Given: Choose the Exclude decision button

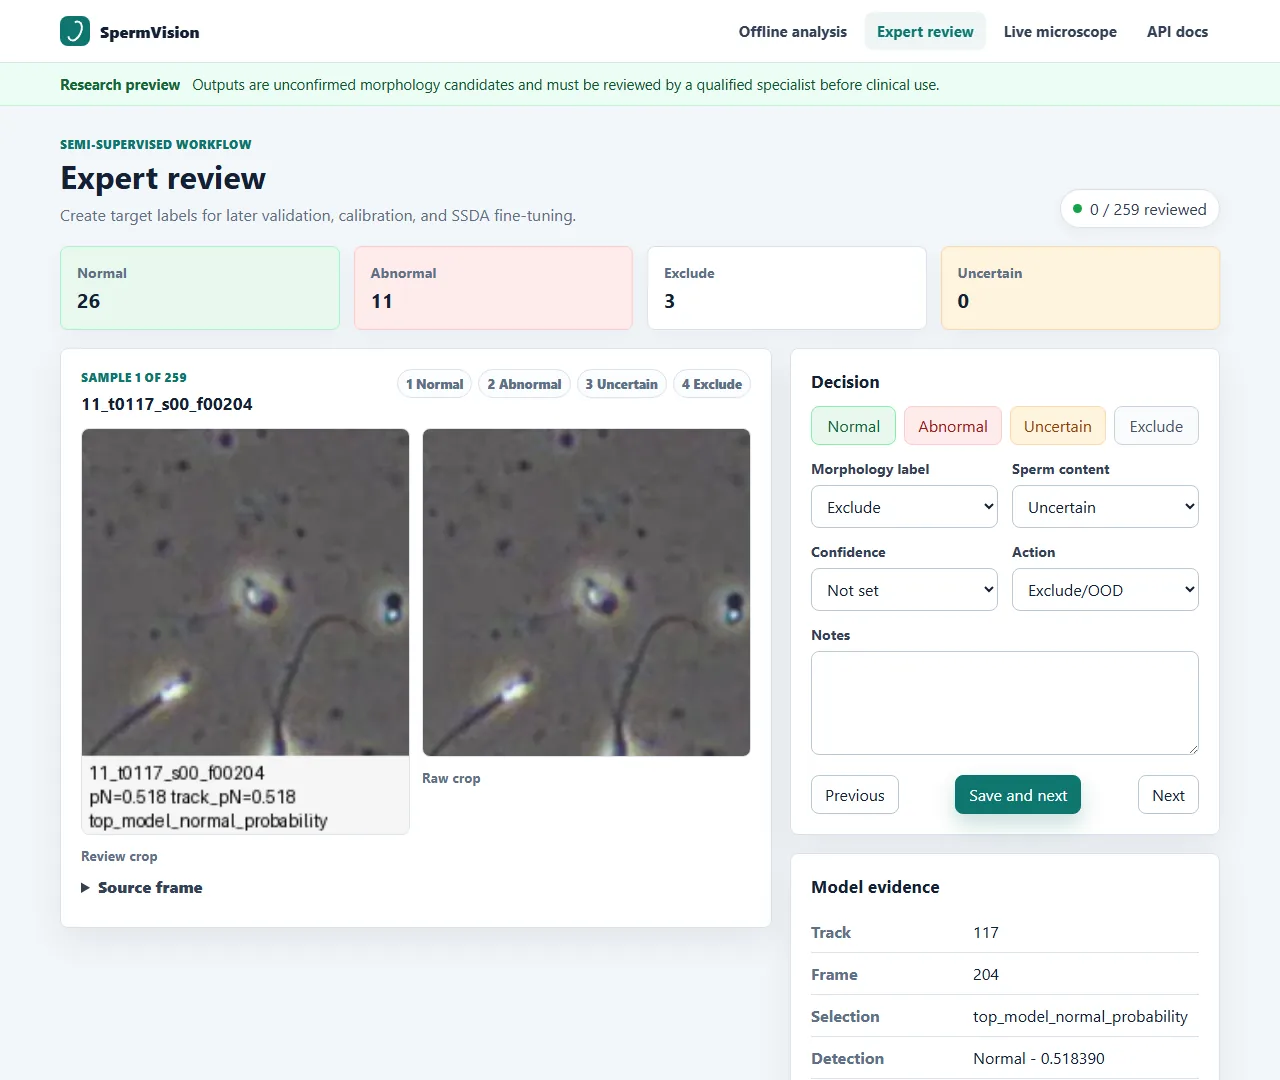Looking at the screenshot, I should pos(1156,426).
